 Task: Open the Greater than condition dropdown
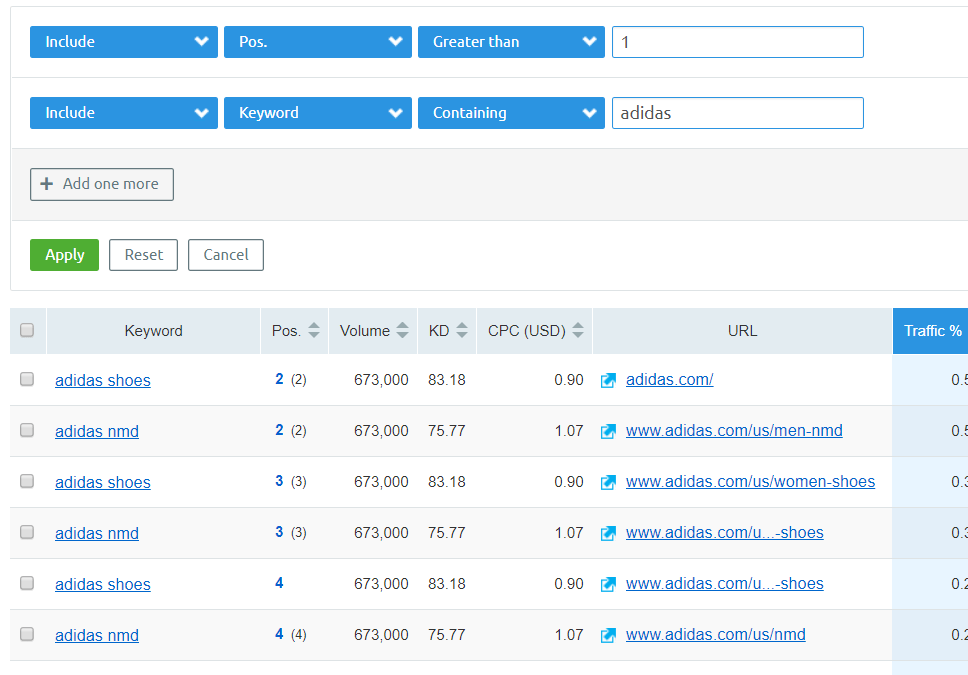point(511,42)
